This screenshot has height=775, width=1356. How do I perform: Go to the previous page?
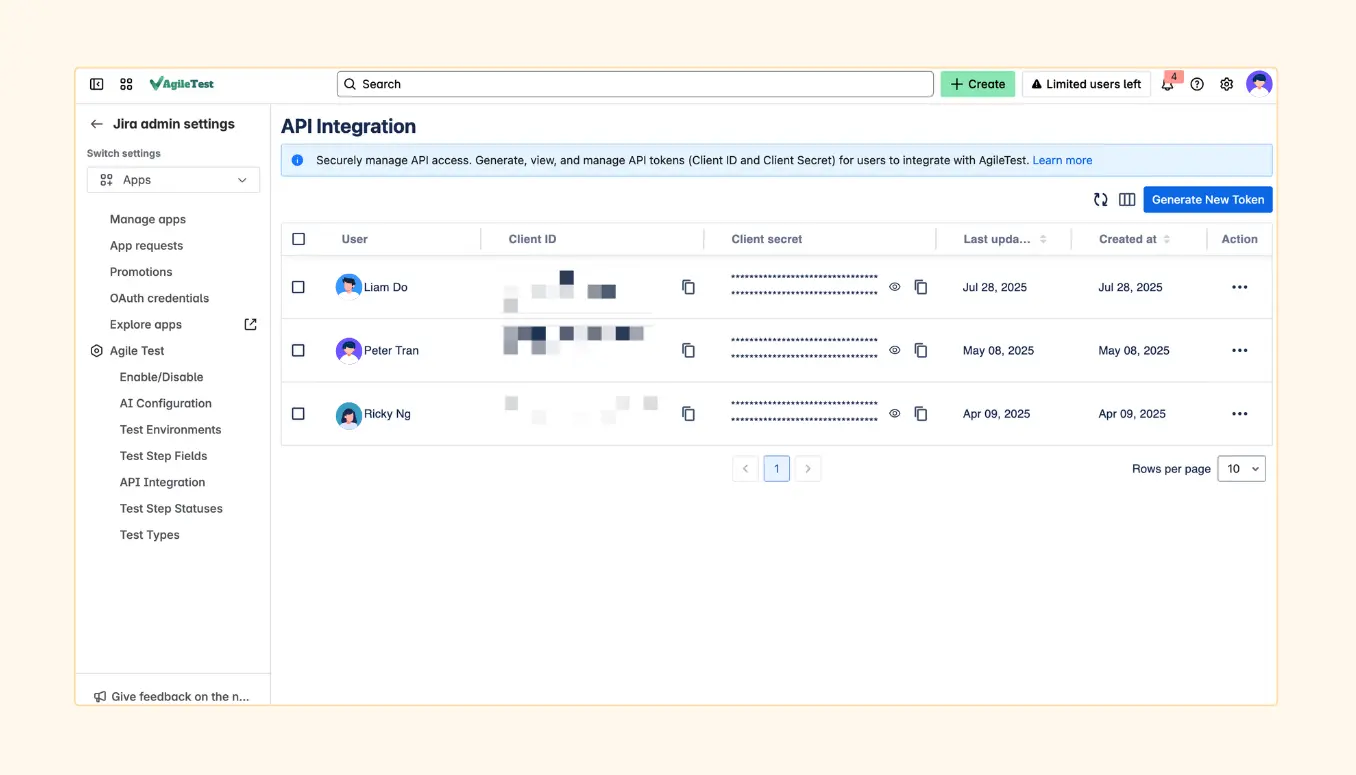tap(745, 468)
